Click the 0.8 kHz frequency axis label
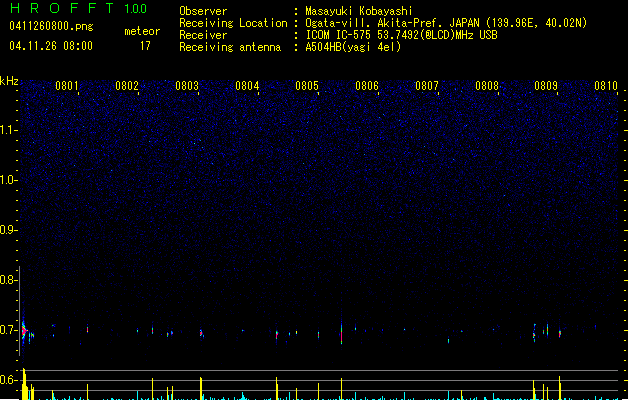 point(8,280)
